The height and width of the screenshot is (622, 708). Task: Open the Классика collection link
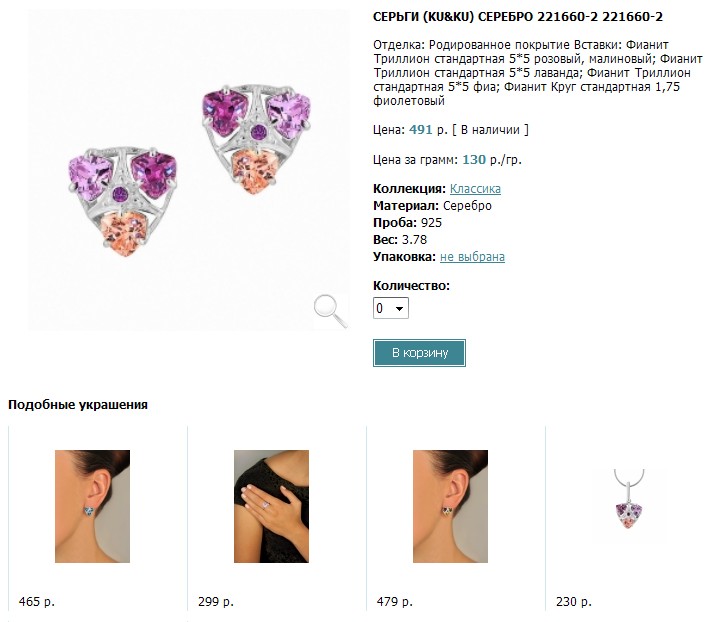(x=475, y=188)
